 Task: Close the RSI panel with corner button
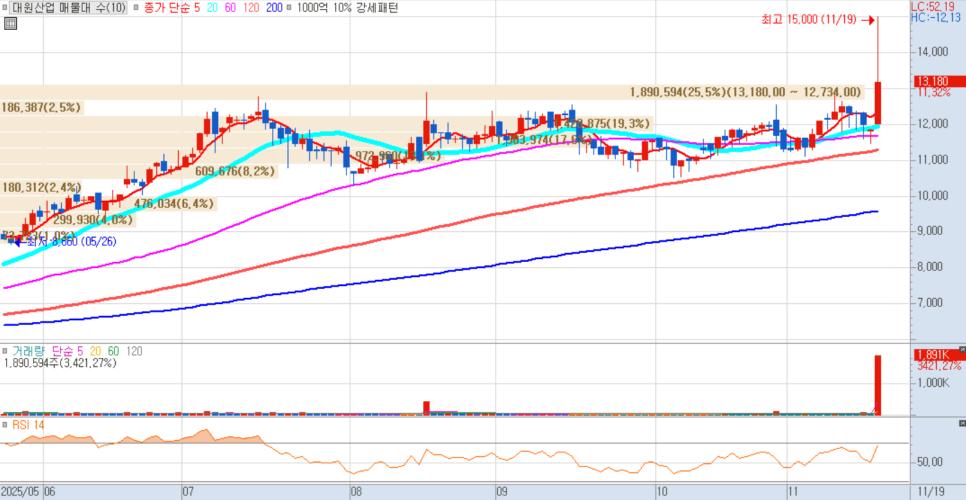click(962, 423)
